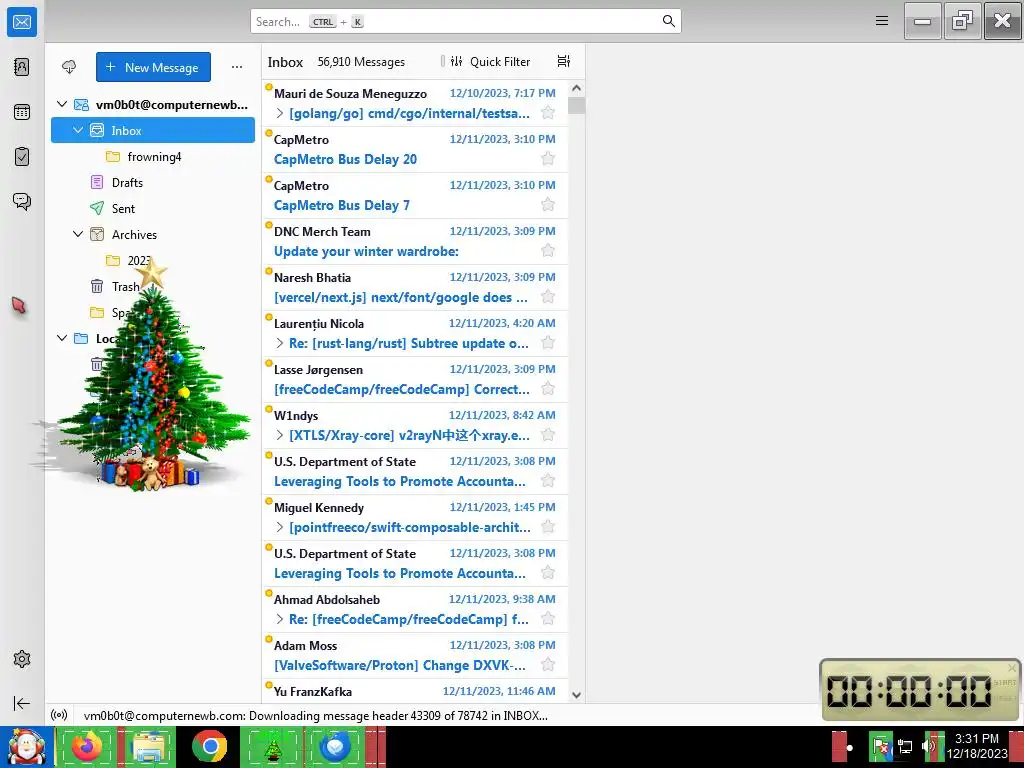Expand the pointfreeco swift-composable thread
The height and width of the screenshot is (768, 1024).
point(280,527)
